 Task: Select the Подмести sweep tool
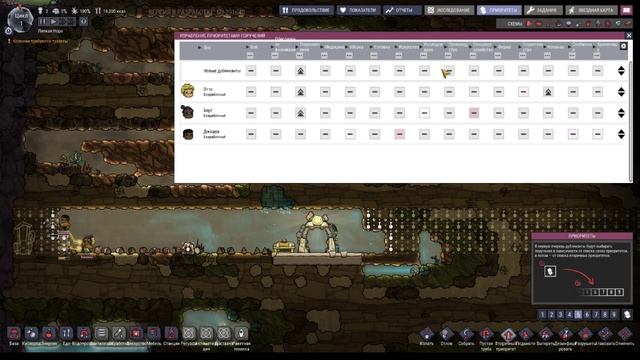click(526, 334)
